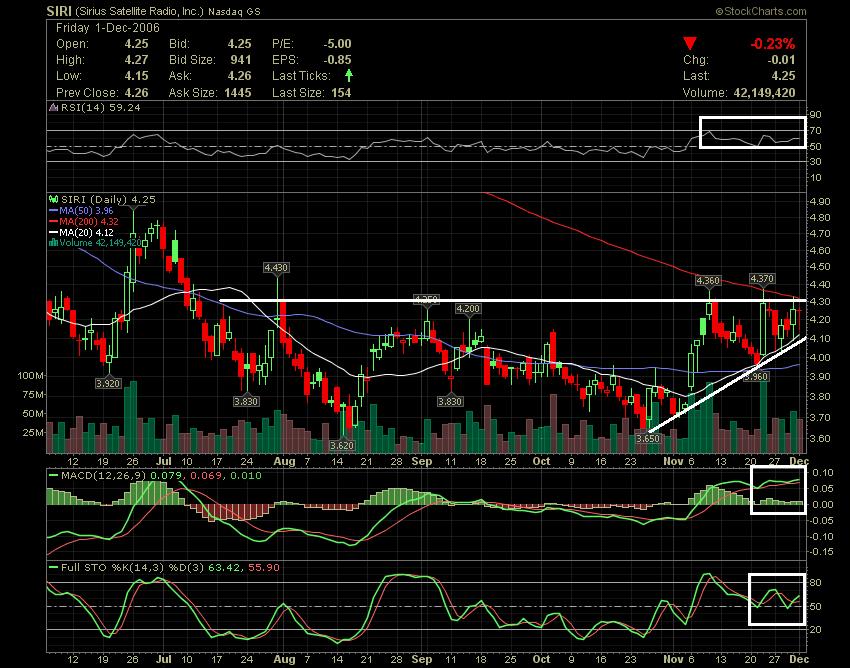Click the volume bars icon in the chart legend
Viewport: 850px width, 668px height.
[53, 243]
